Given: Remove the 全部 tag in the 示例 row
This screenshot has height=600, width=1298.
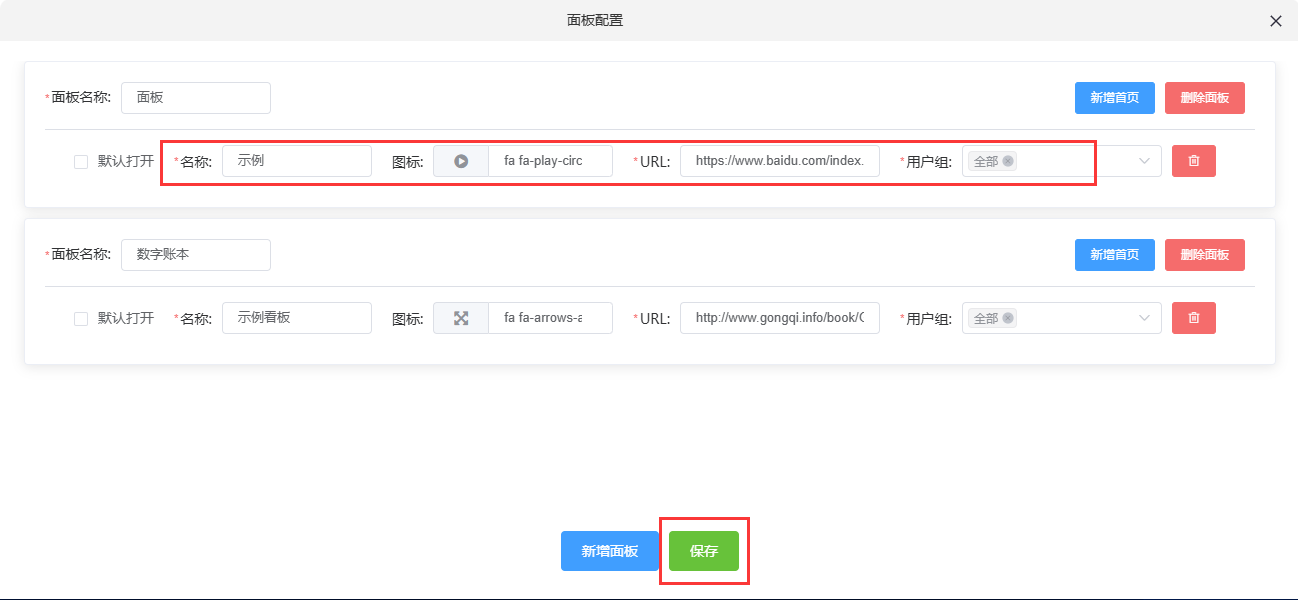Looking at the screenshot, I should tap(1008, 161).
